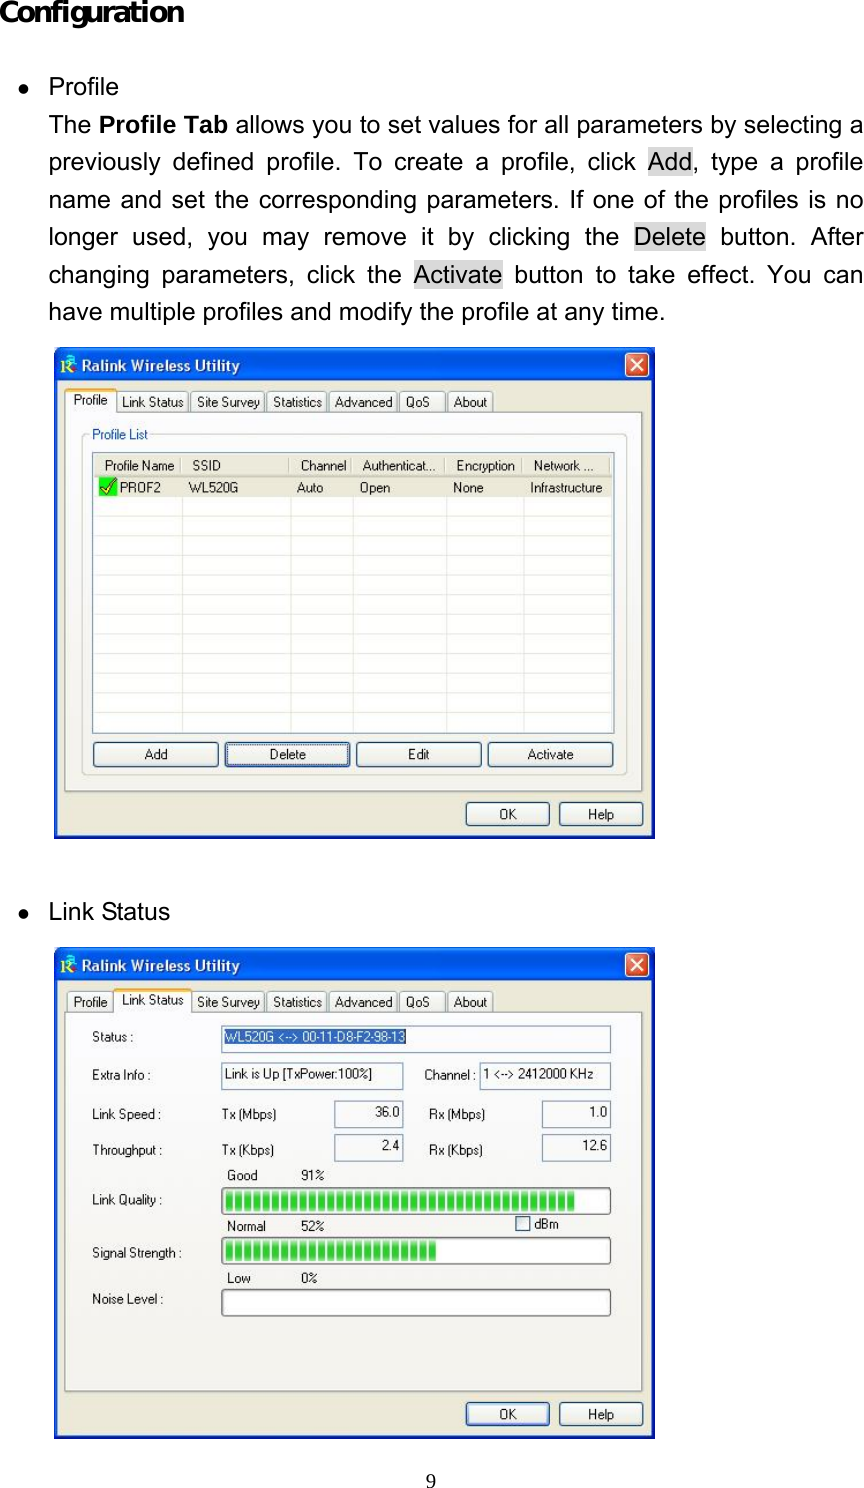Image resolution: width=864 pixels, height=1488 pixels.
Task: Click the Add button to create a profile
Action: [154, 754]
